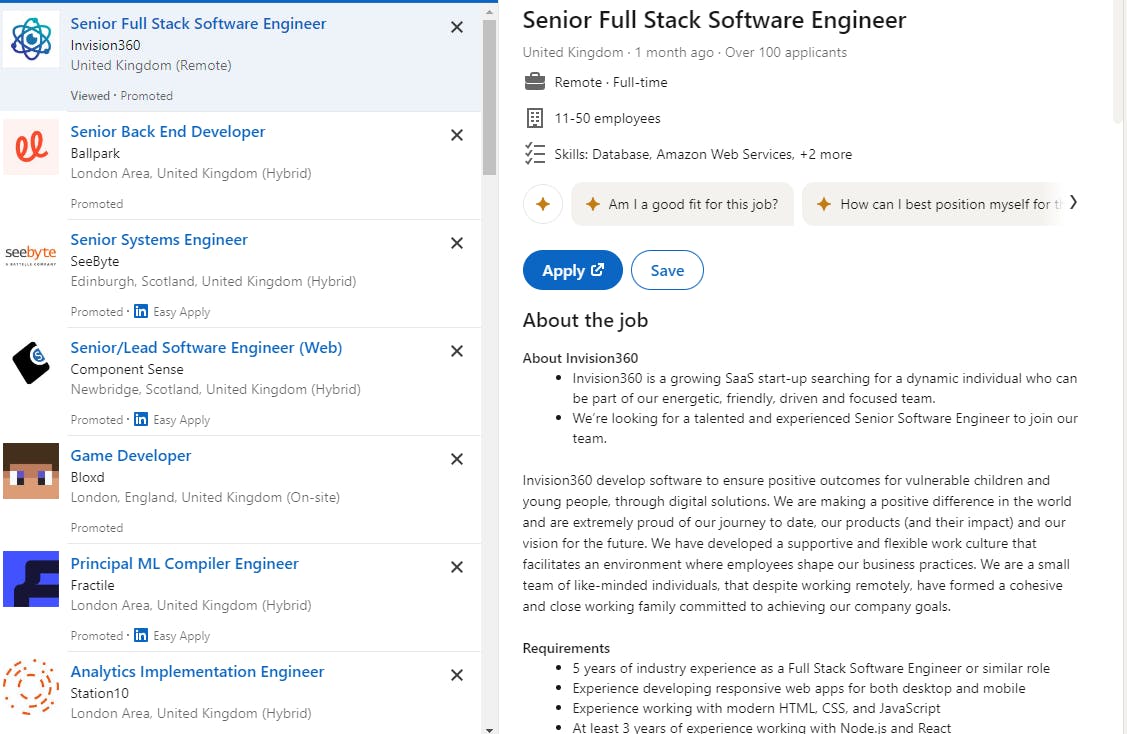Click the 'Edinburgh, Scotland, United Kingdom (Hybrid)' location
The image size is (1127, 734).
click(x=213, y=281)
